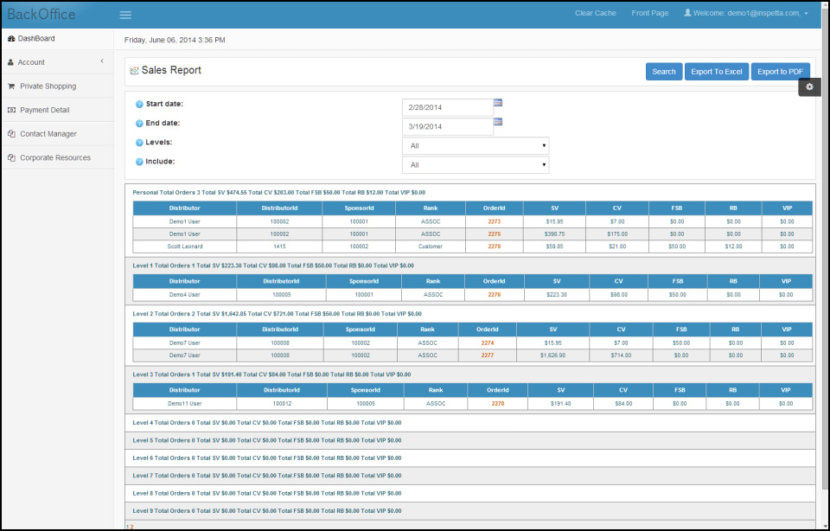This screenshot has height=531, width=830.
Task: Click the $398.75 SV cell
Action: tap(554, 234)
